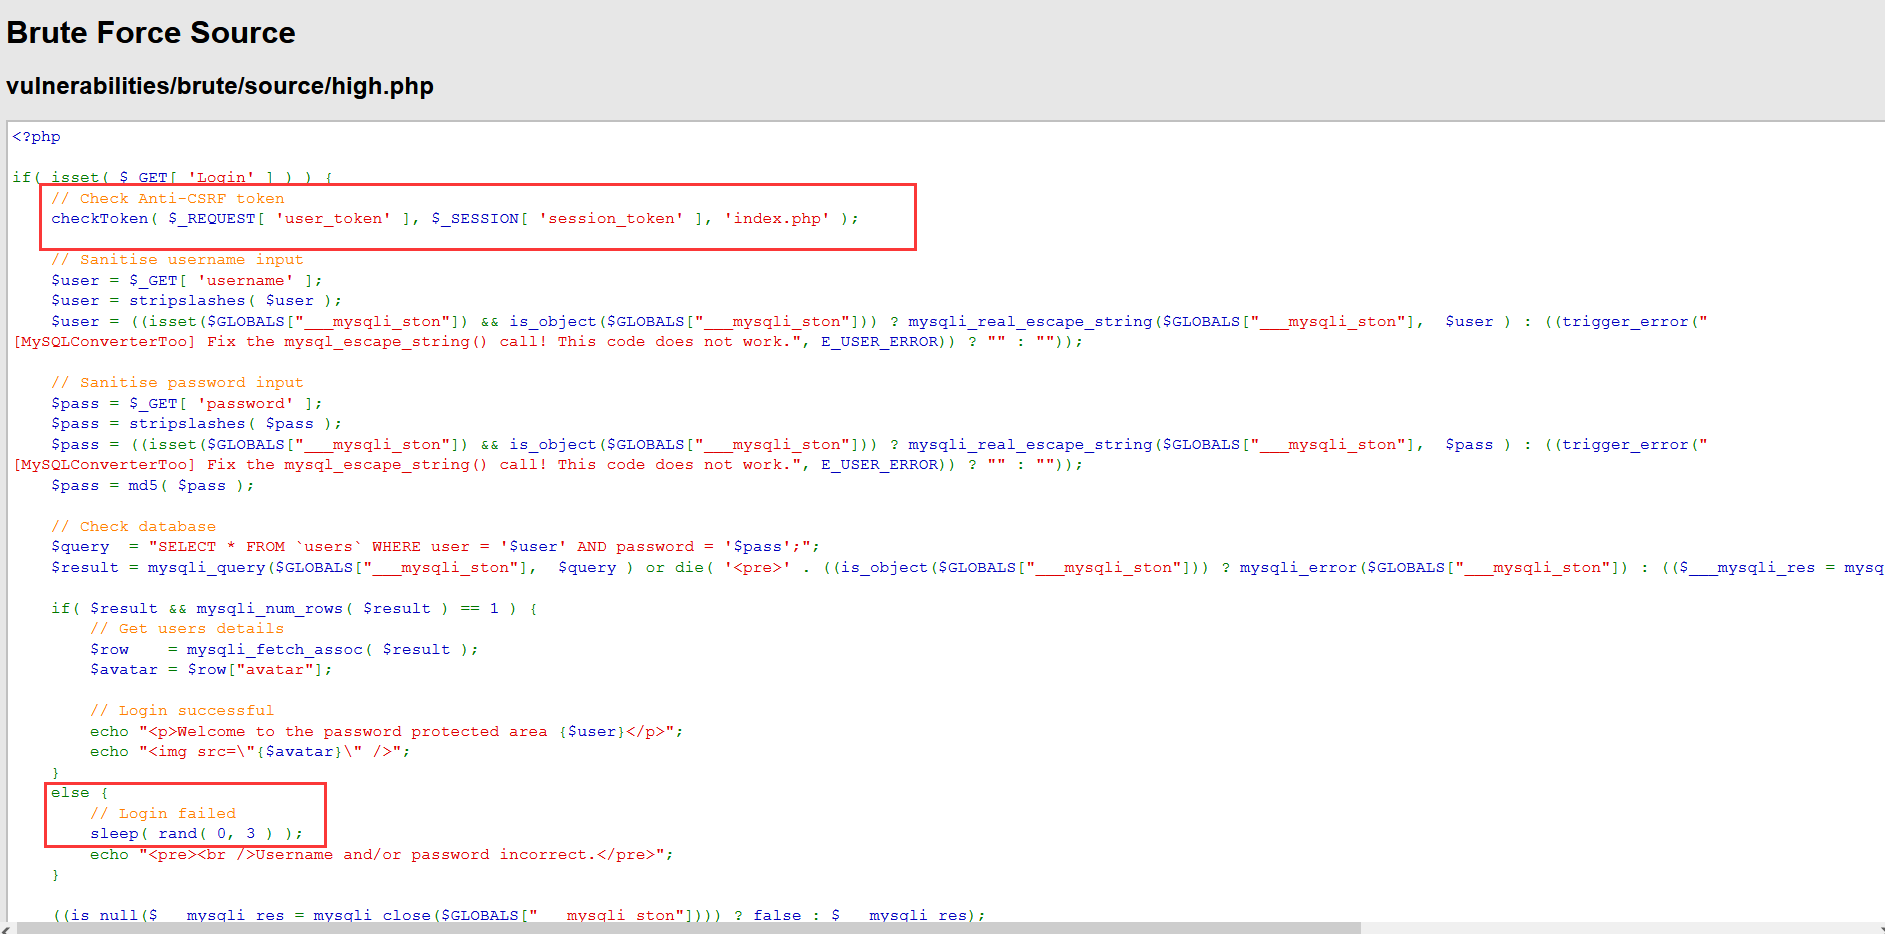Click the line $pass = stripslashes( $pass )
This screenshot has height=934, width=1885.
point(196,424)
